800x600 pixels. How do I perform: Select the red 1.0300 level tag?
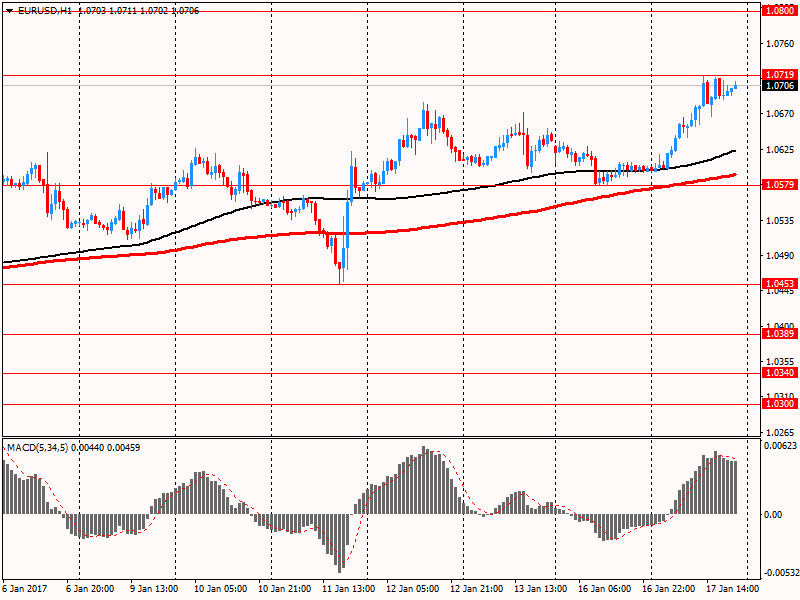[x=779, y=404]
